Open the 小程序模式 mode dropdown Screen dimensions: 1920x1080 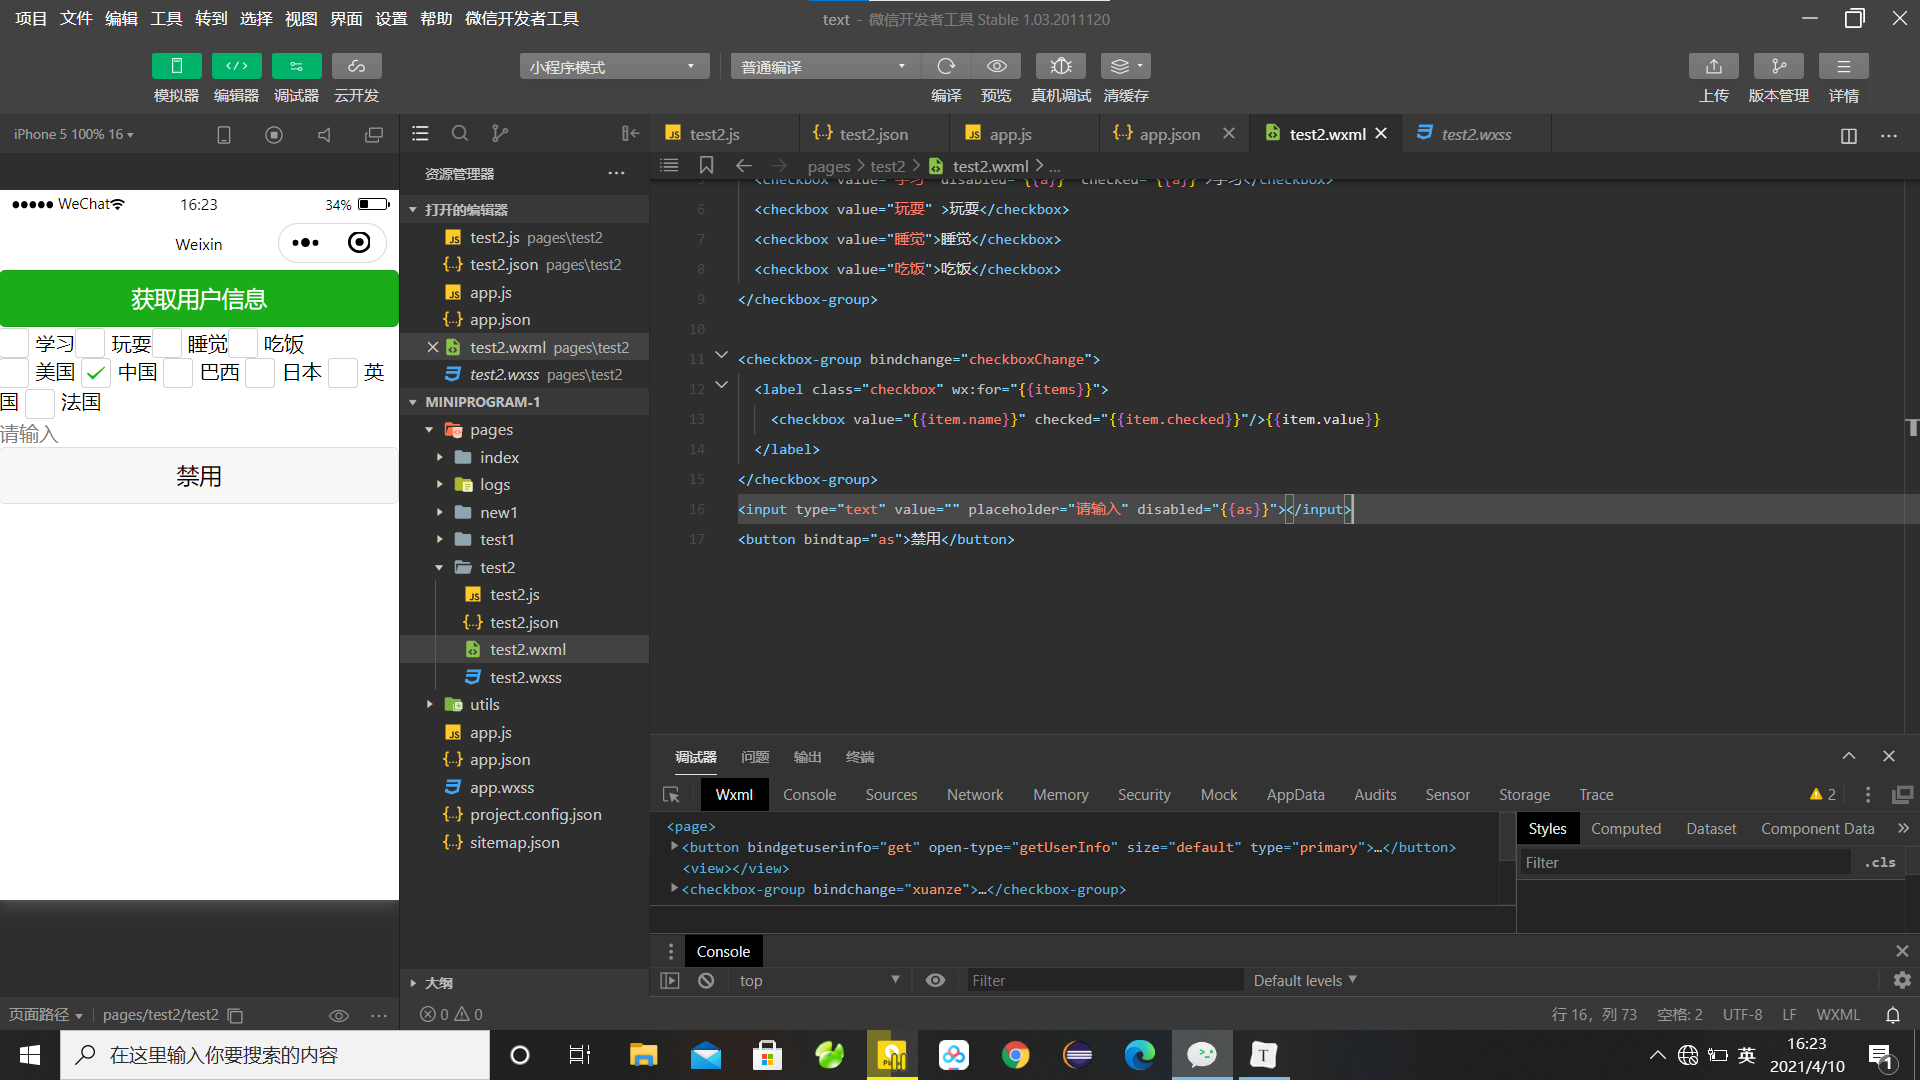coord(613,67)
